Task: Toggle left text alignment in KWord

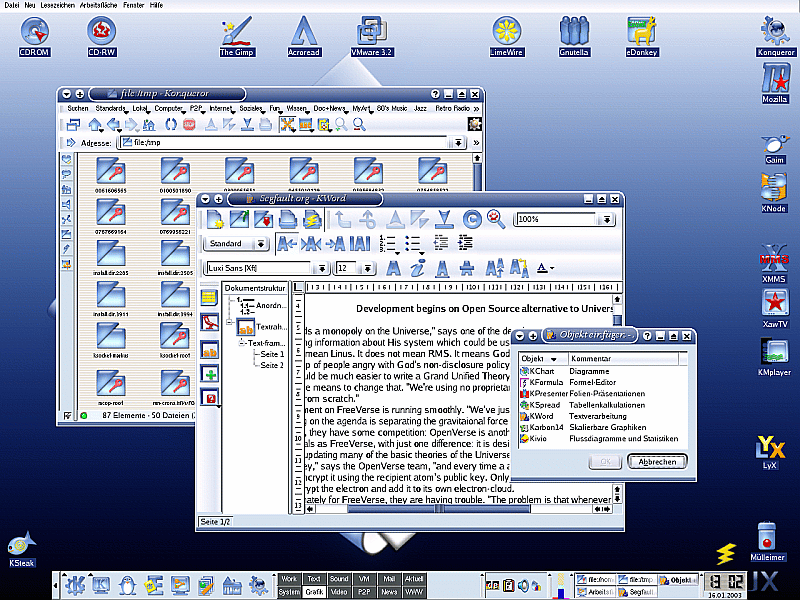Action: 287,244
